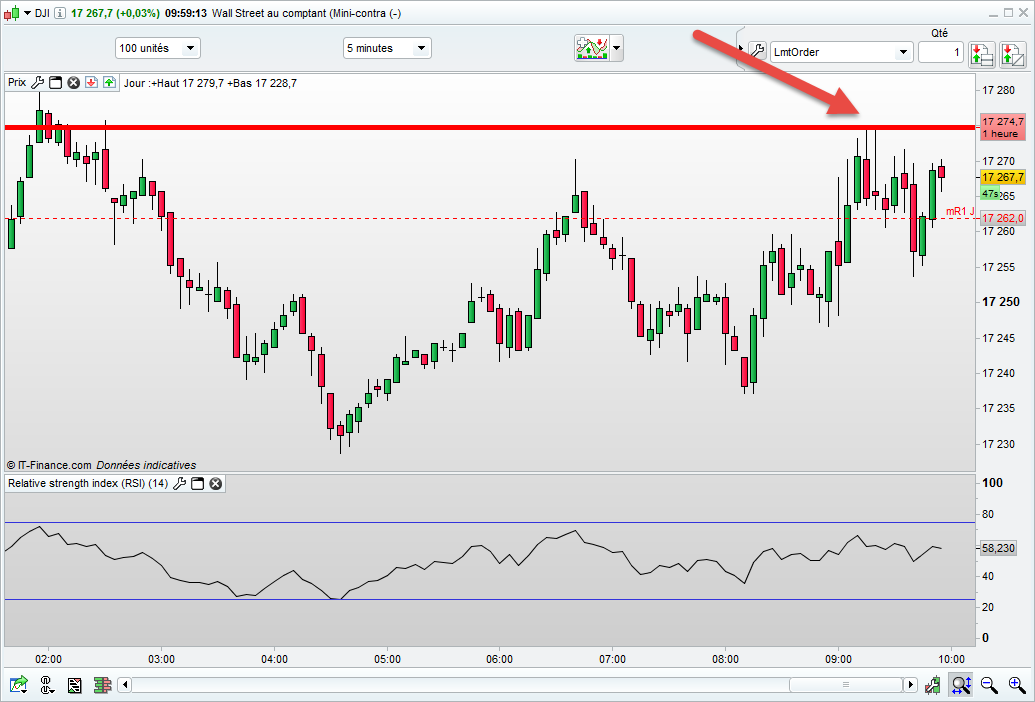This screenshot has width=1035, height=702.
Task: Maximize the Prix panel window icon
Action: click(x=56, y=82)
